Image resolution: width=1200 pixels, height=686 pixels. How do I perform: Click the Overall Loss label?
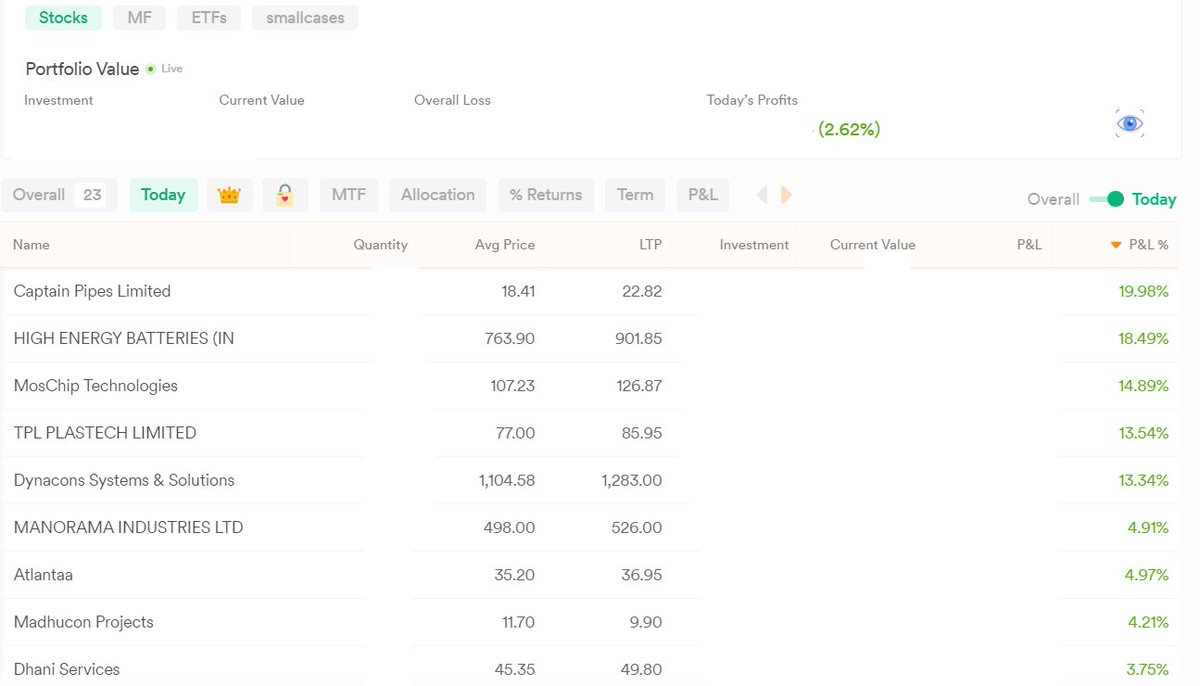[452, 100]
